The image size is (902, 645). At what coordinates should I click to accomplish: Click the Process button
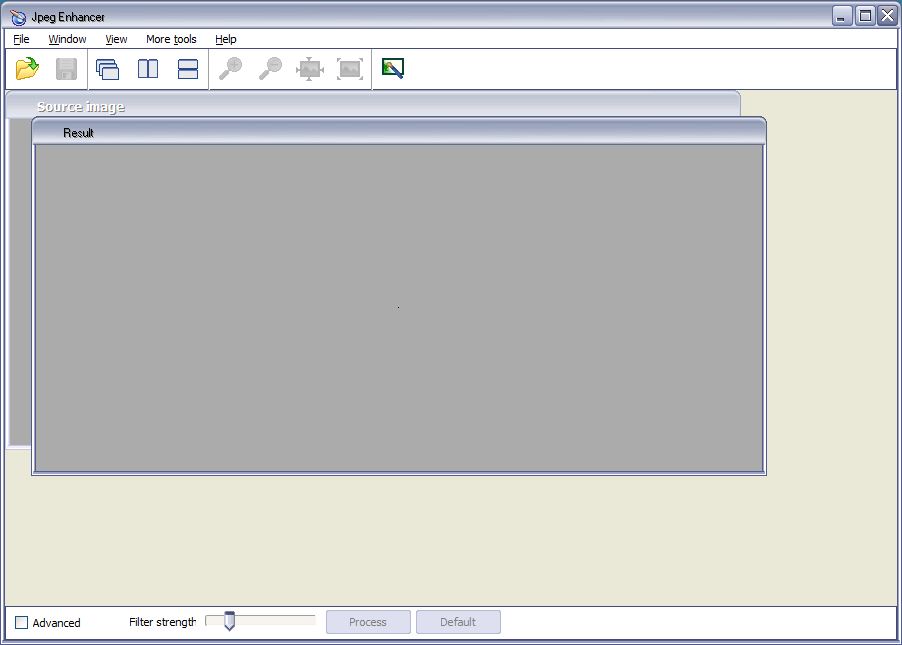click(x=368, y=622)
